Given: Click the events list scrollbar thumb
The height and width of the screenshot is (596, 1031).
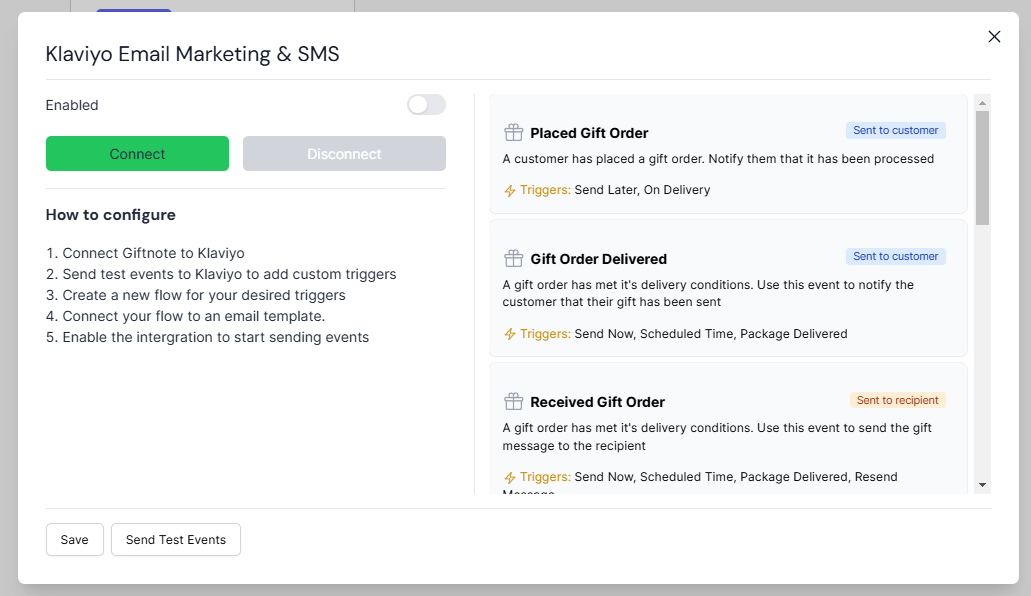Looking at the screenshot, I should coord(982,168).
